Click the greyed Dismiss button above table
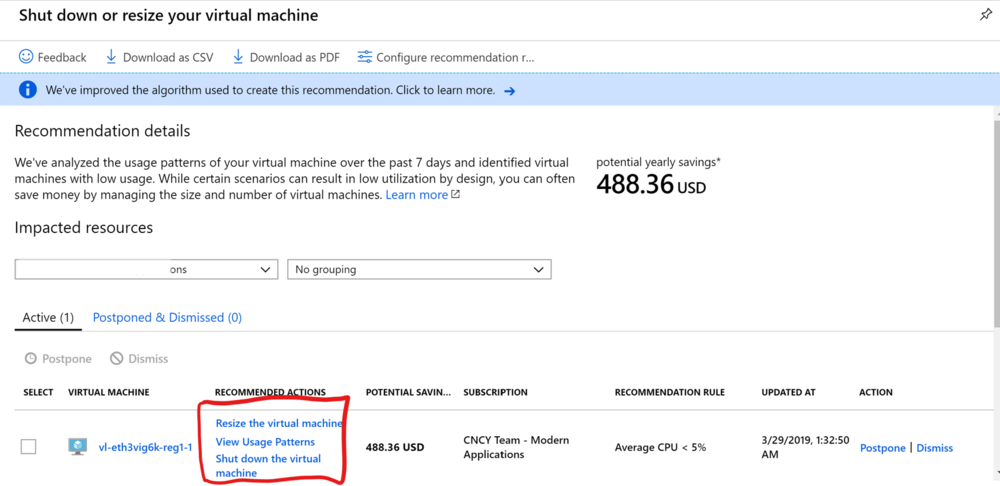The width and height of the screenshot is (1000, 486). tap(139, 358)
